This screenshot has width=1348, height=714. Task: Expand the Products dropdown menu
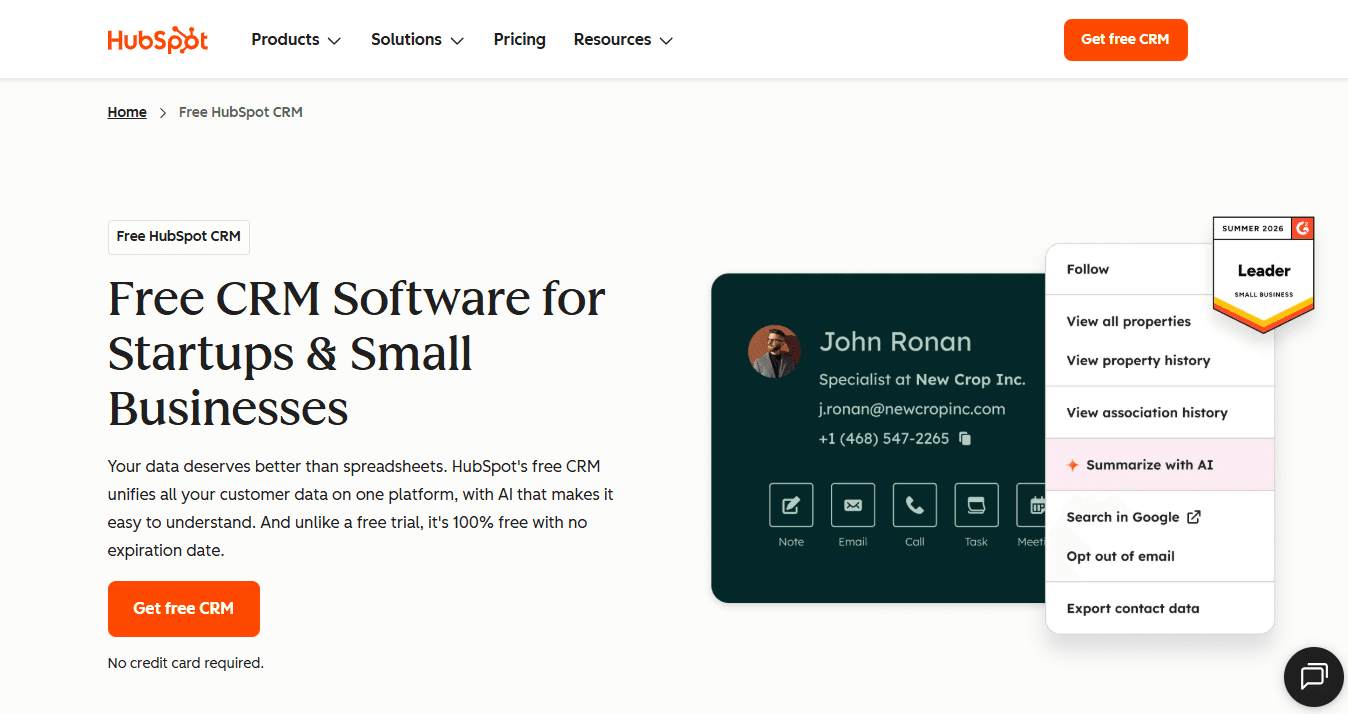point(296,40)
